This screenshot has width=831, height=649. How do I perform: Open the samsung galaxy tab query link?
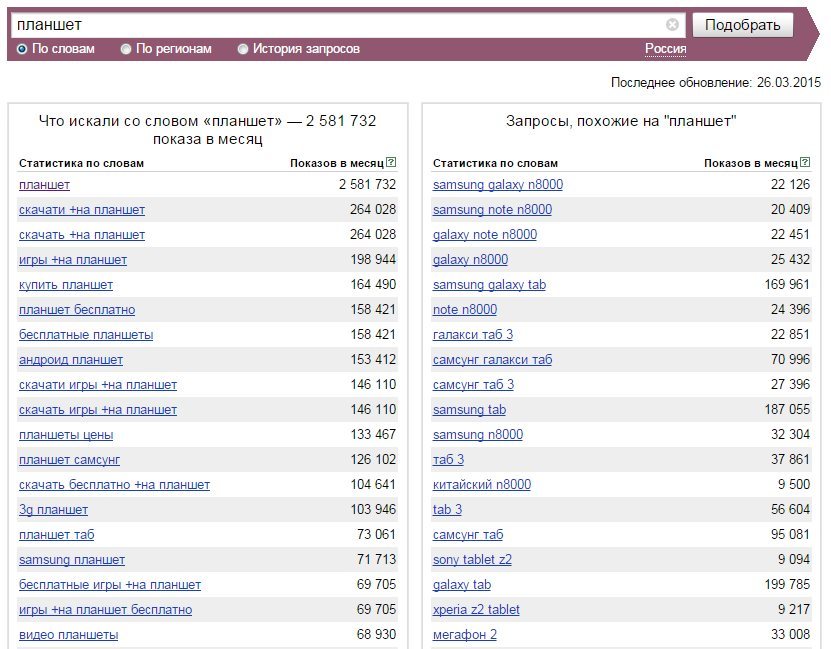[x=489, y=285]
